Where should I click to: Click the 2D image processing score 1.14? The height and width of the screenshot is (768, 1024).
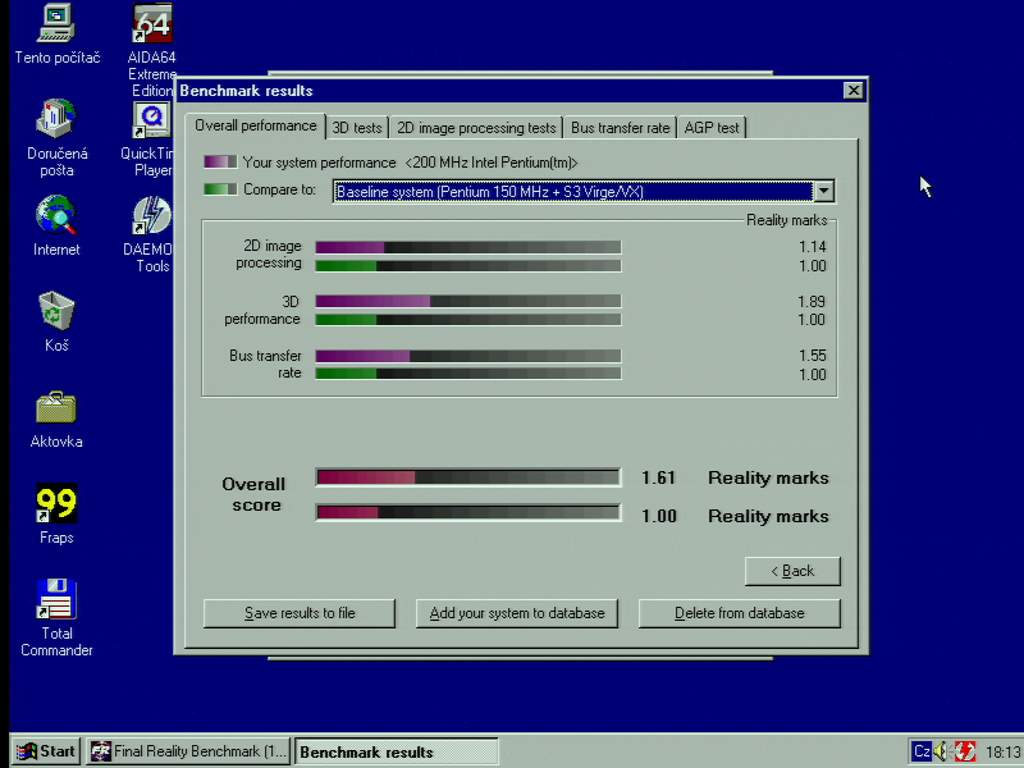point(812,247)
